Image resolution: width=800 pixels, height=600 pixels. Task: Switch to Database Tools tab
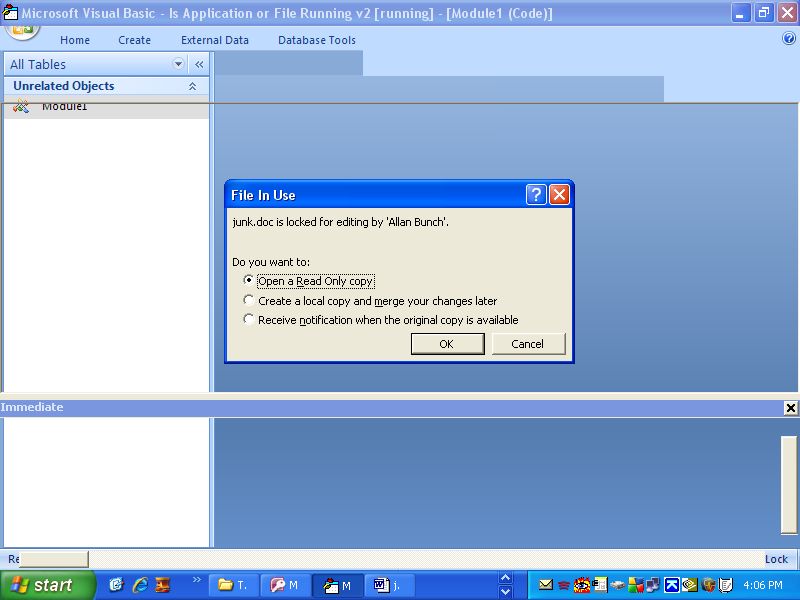[317, 40]
